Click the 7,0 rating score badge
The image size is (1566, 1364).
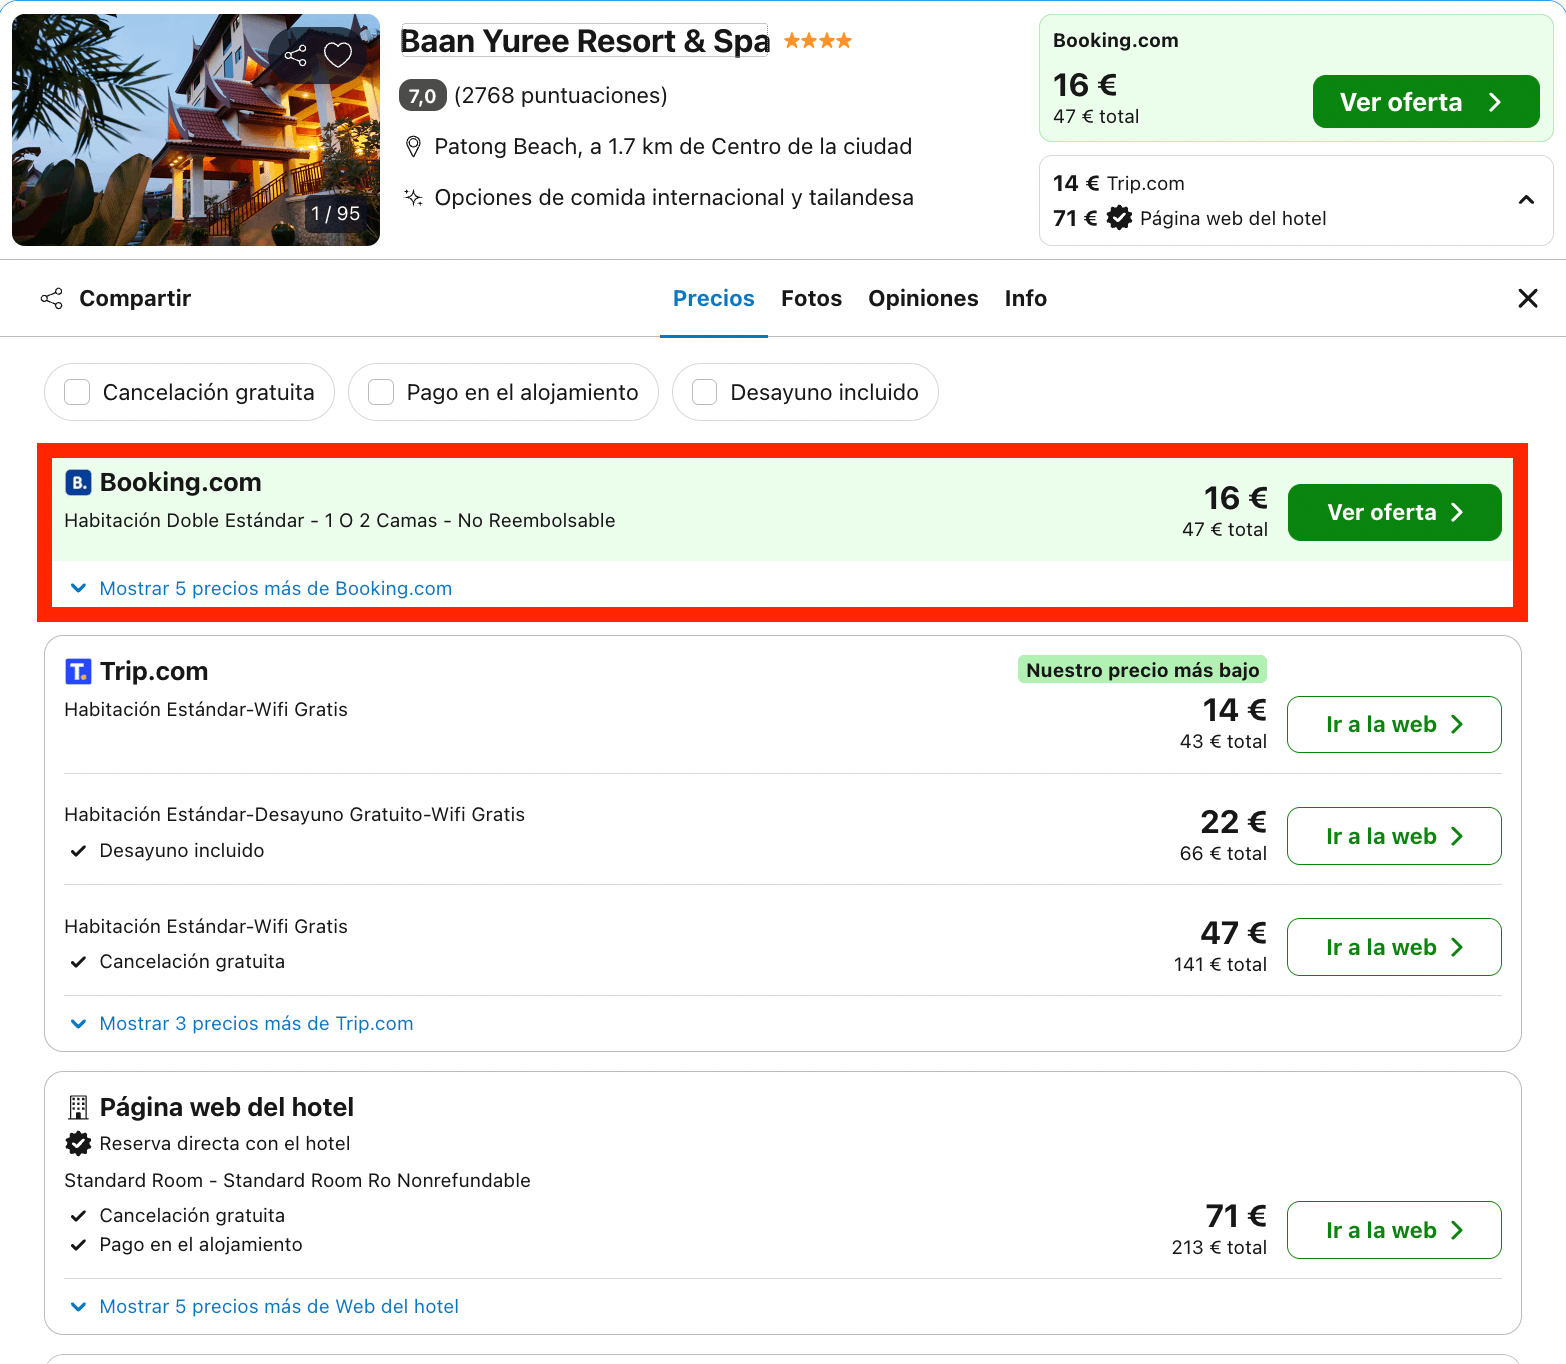coord(423,96)
